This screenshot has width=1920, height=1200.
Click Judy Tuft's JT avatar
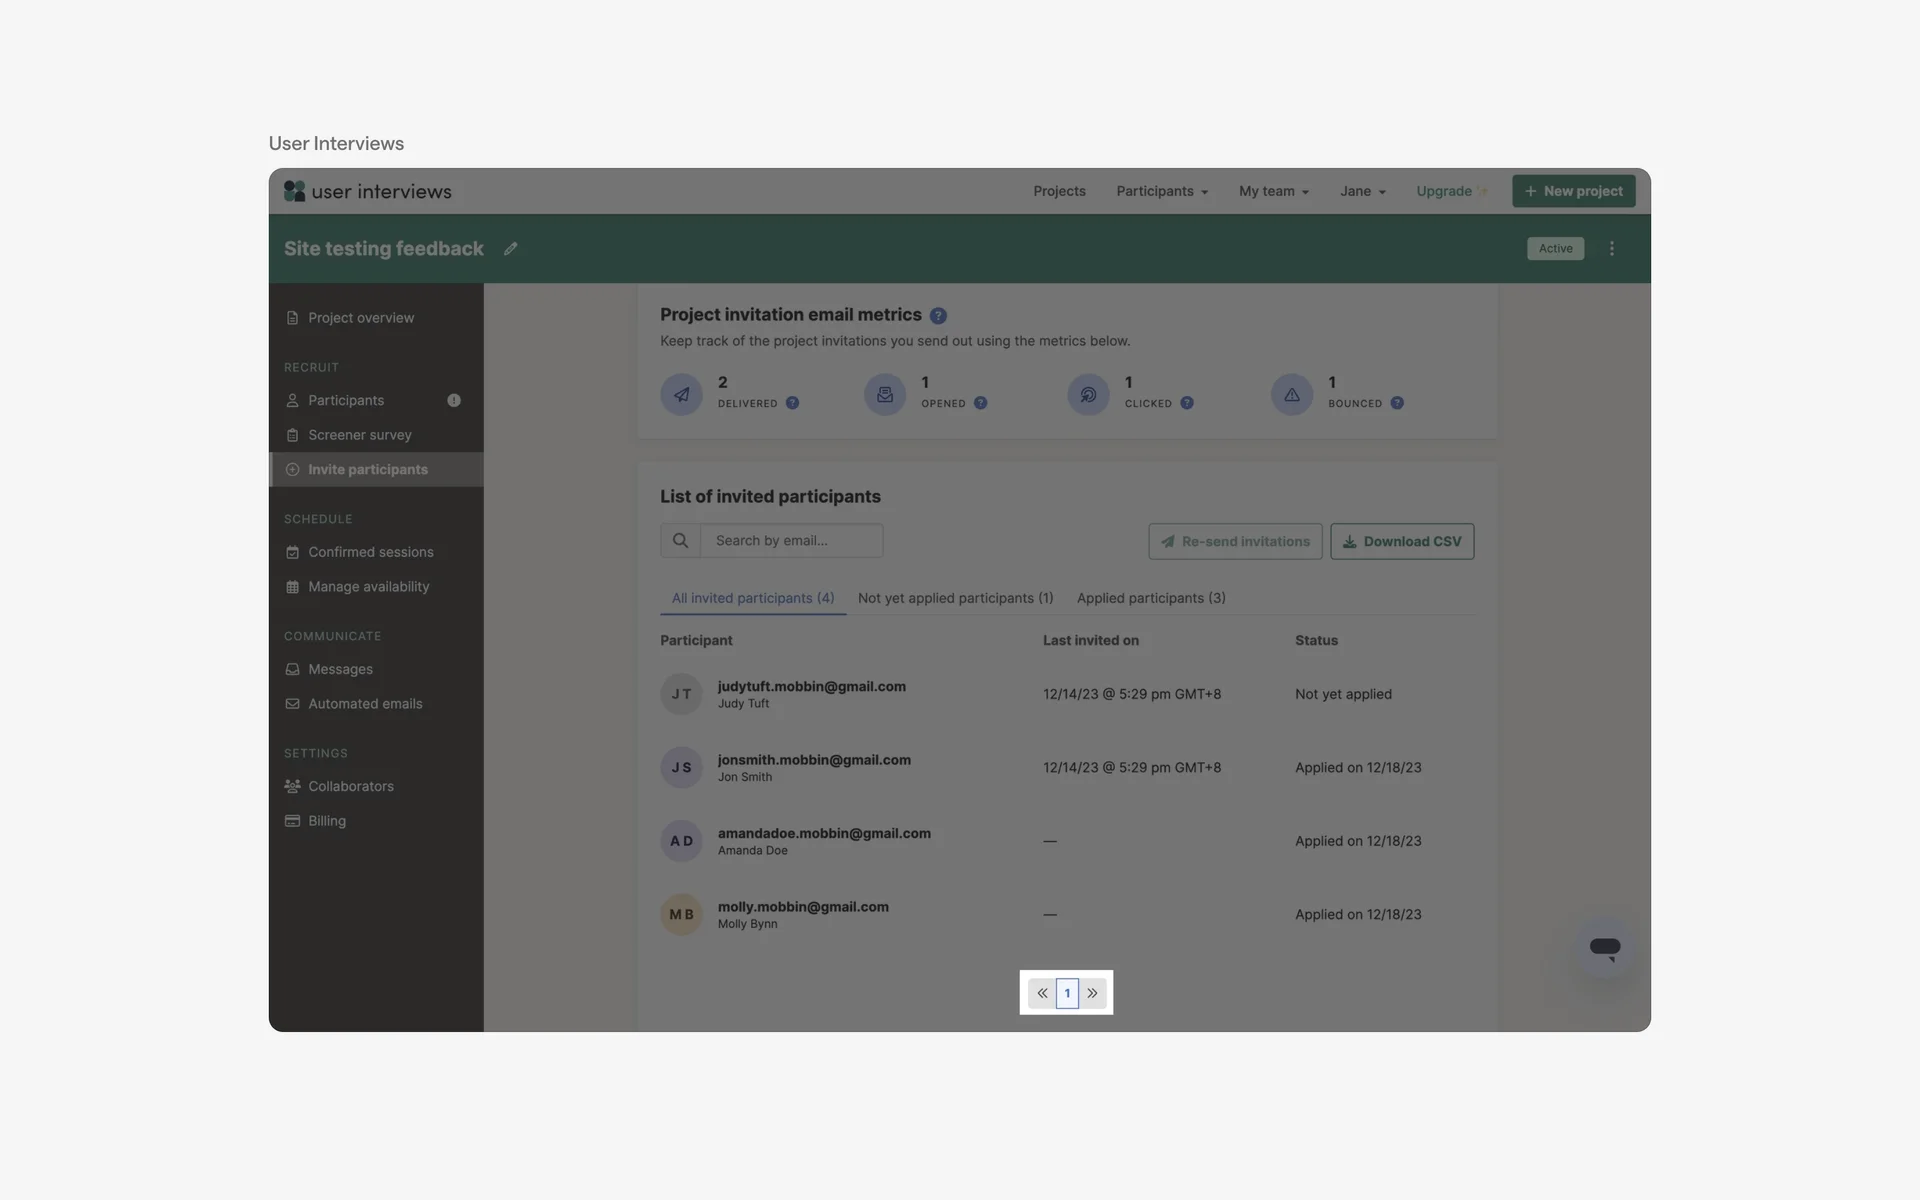[681, 694]
